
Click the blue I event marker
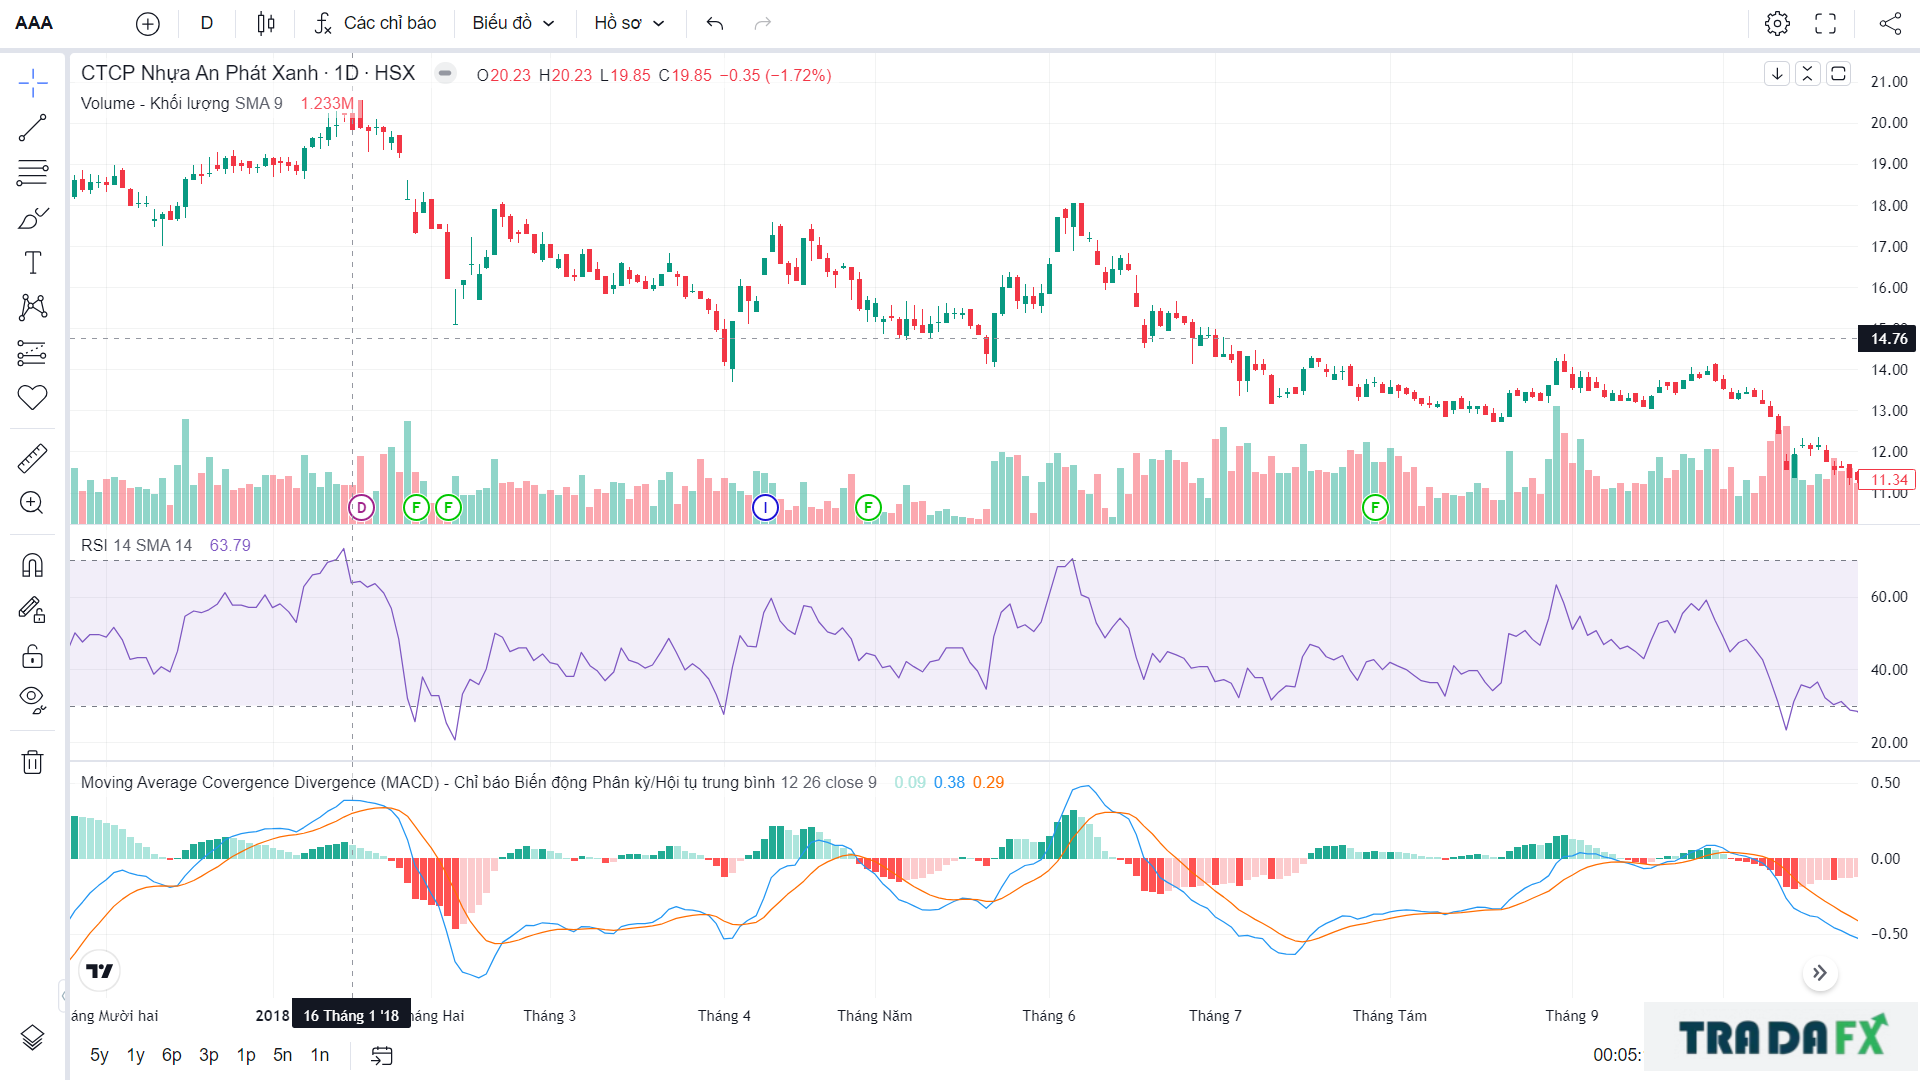tap(765, 508)
